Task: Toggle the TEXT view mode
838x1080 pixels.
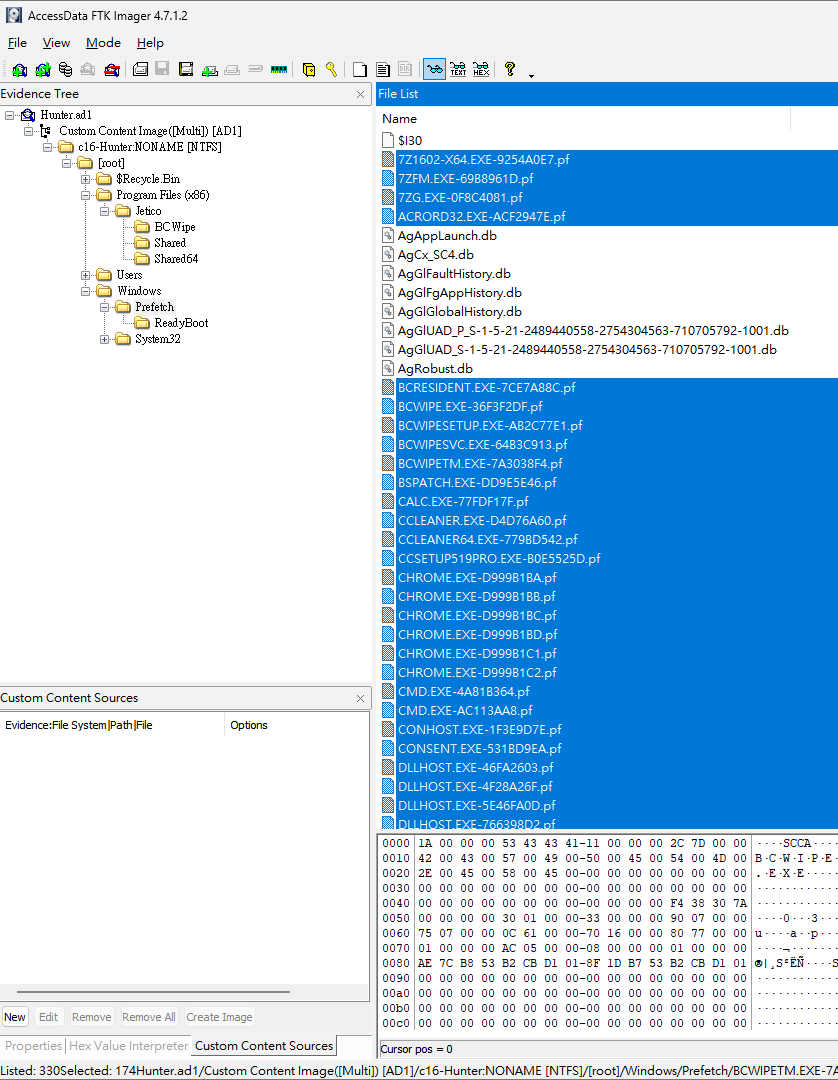Action: tap(458, 70)
